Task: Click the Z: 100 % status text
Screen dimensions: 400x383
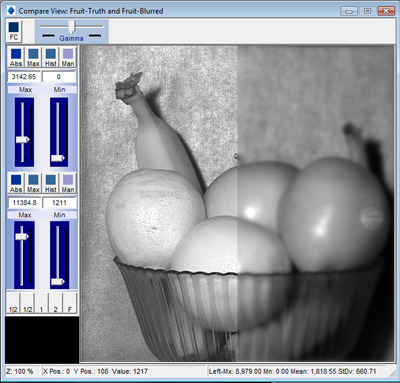Action: click(20, 371)
